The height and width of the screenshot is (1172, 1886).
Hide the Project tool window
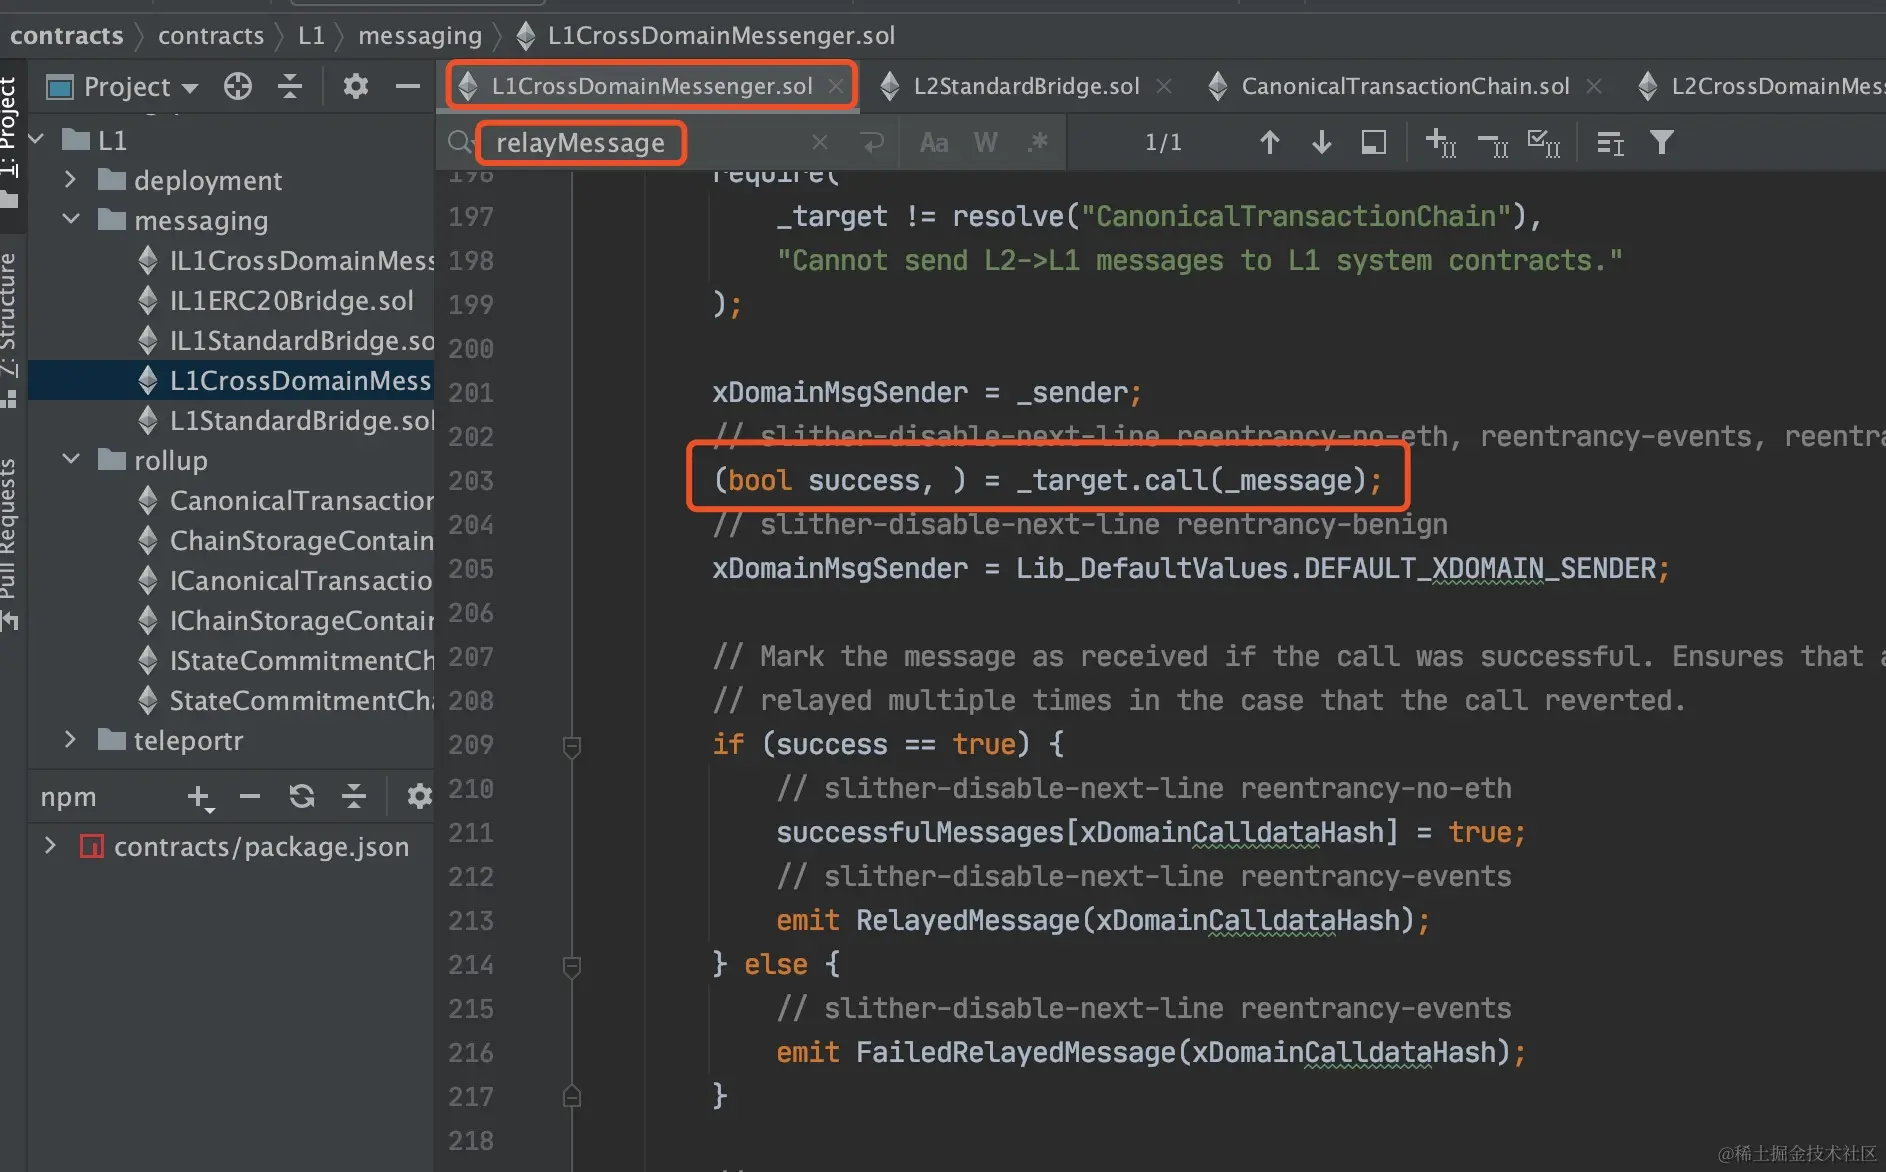[408, 87]
